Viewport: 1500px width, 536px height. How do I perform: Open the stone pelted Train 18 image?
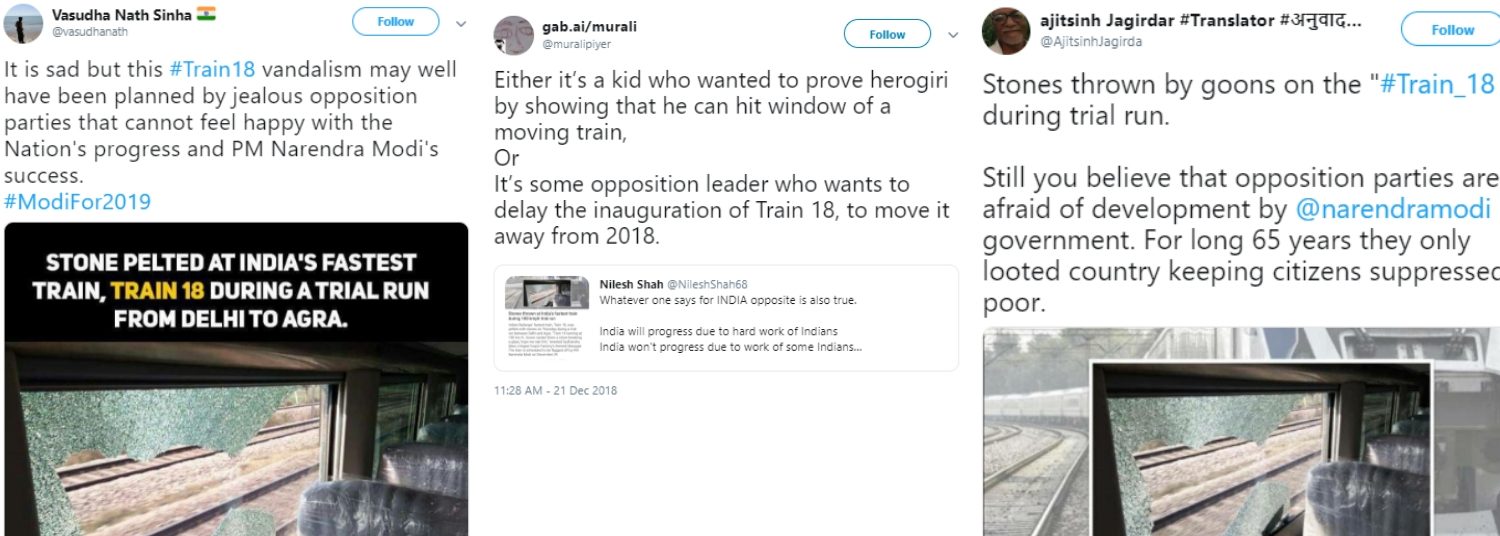236,379
